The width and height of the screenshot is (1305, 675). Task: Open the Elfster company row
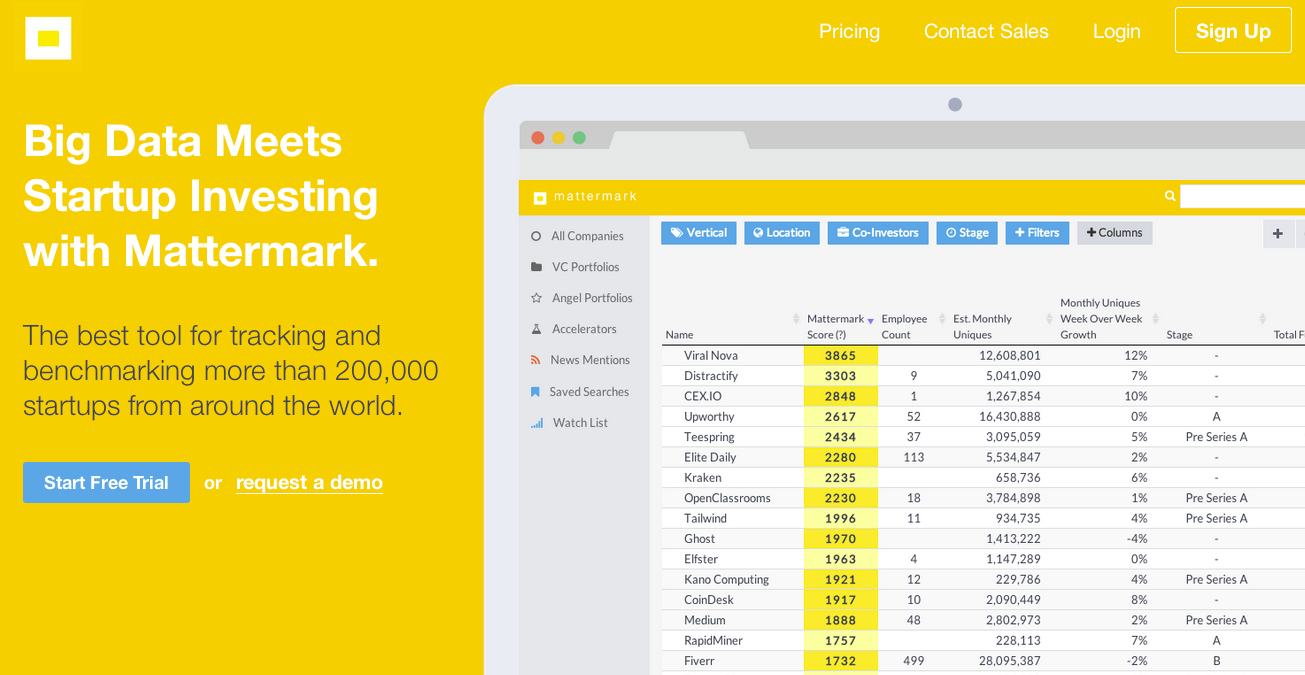coord(983,559)
